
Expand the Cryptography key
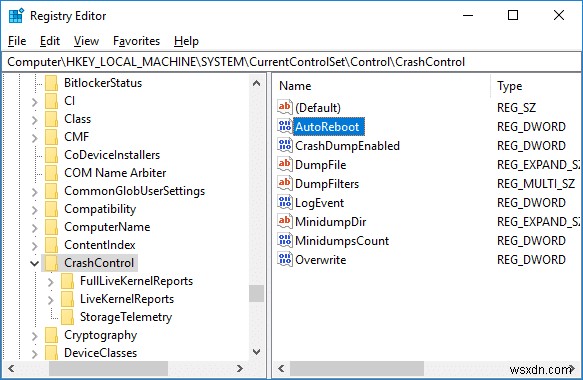(35, 336)
